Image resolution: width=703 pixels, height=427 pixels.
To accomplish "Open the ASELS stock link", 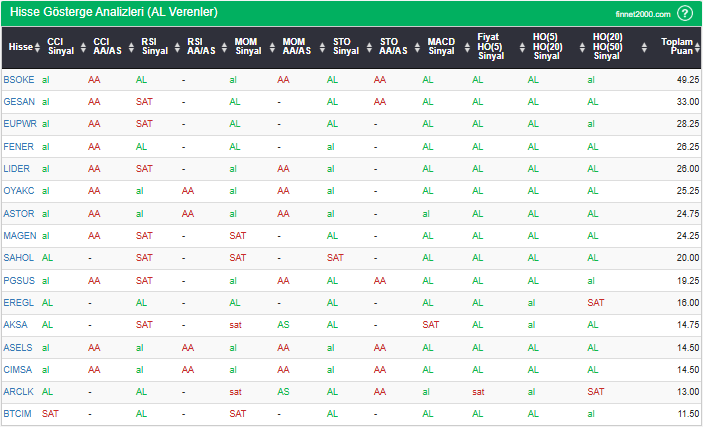I will [x=18, y=347].
